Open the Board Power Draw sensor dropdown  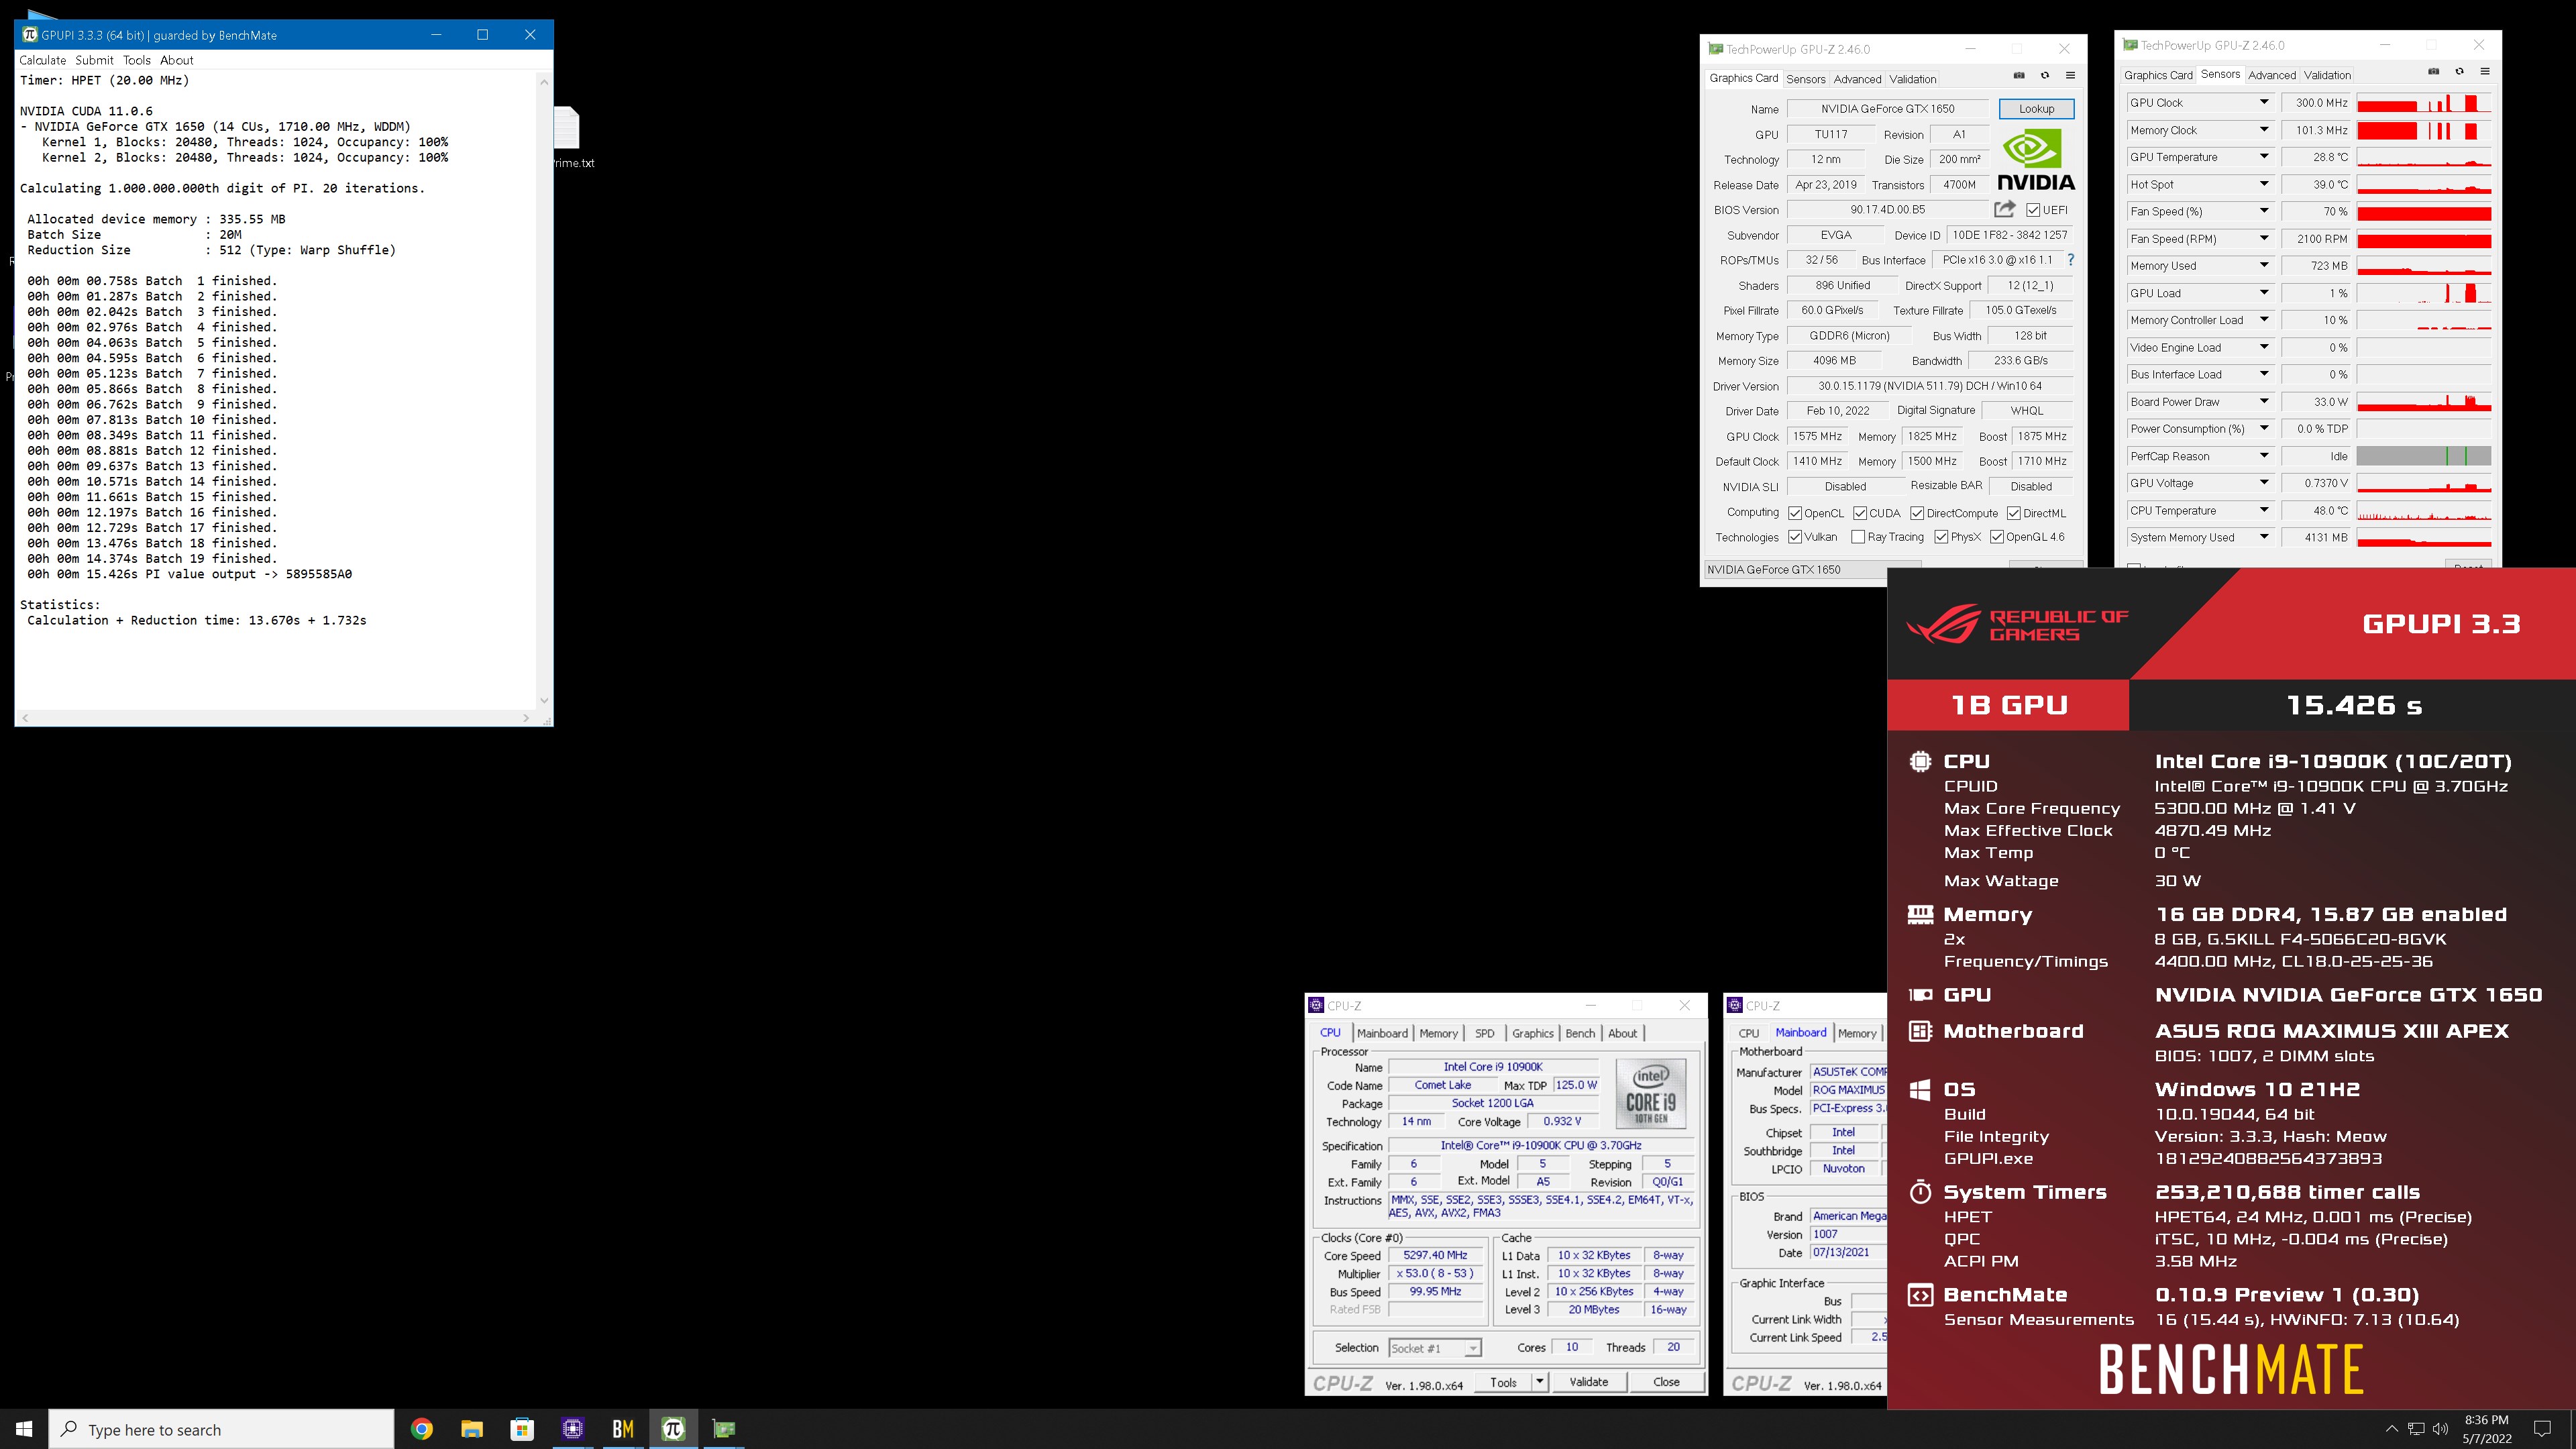(x=2264, y=401)
